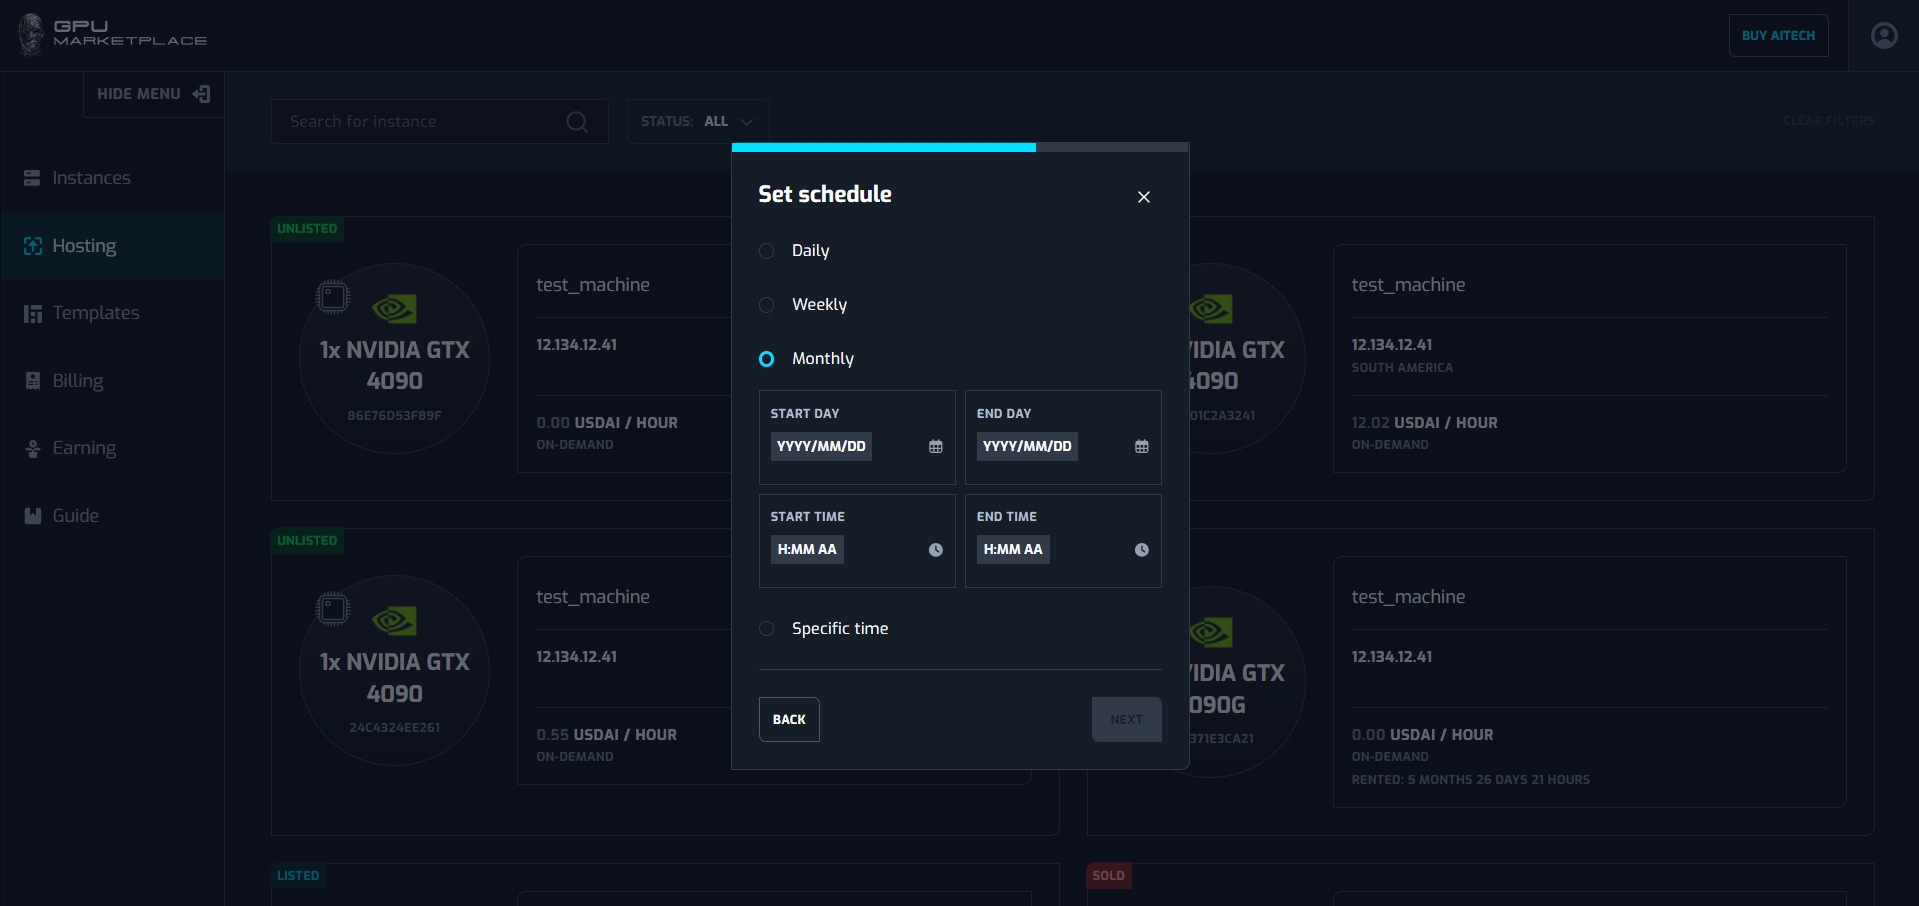1919x906 pixels.
Task: Collapse sidebar with Hide Menu
Action: point(153,94)
